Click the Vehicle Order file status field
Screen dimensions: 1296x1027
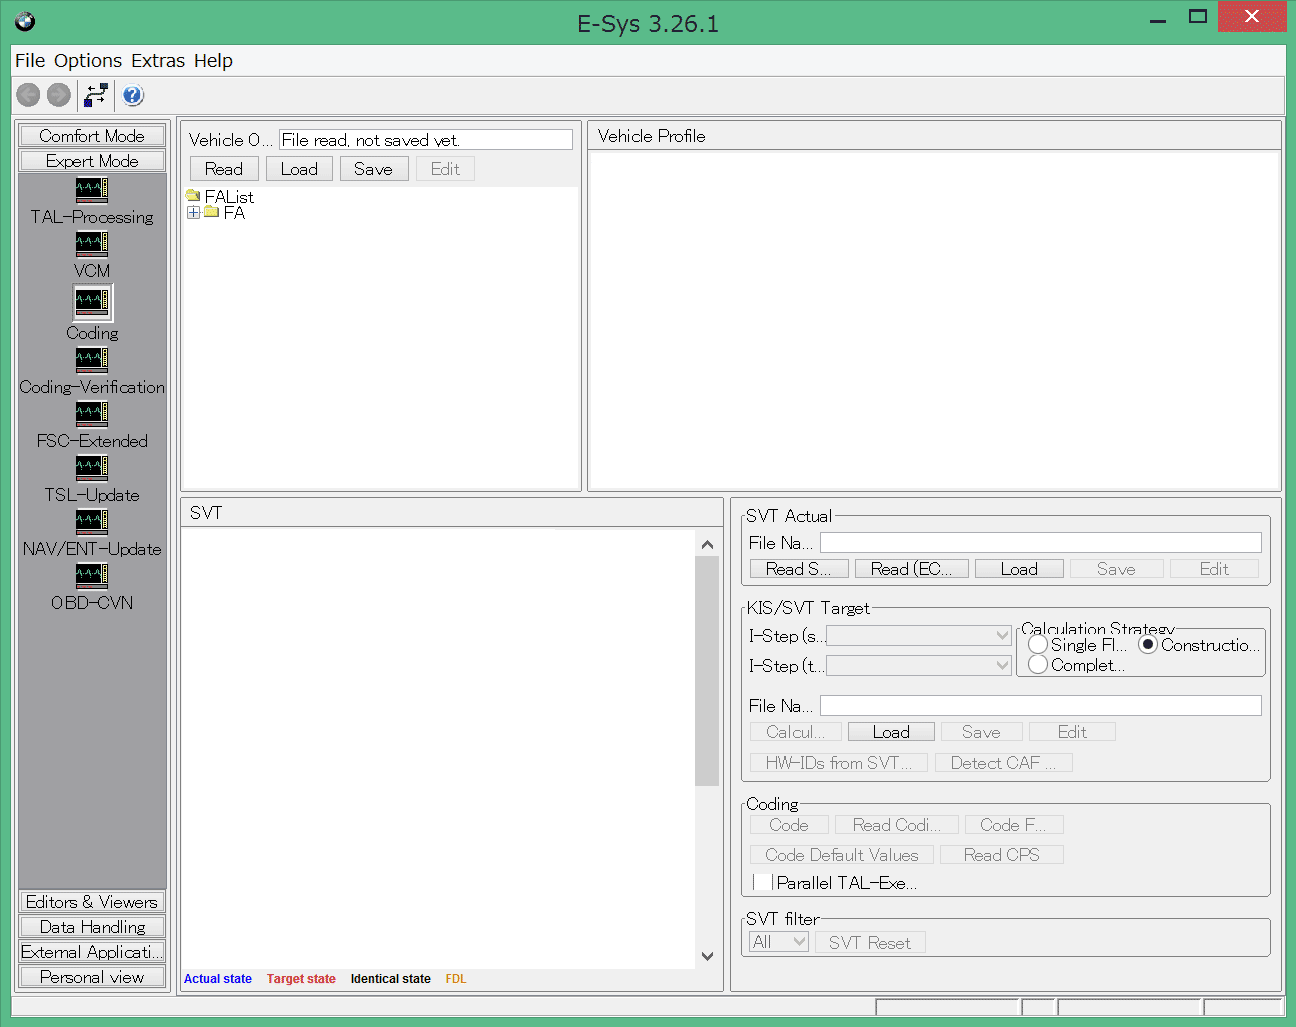click(426, 140)
